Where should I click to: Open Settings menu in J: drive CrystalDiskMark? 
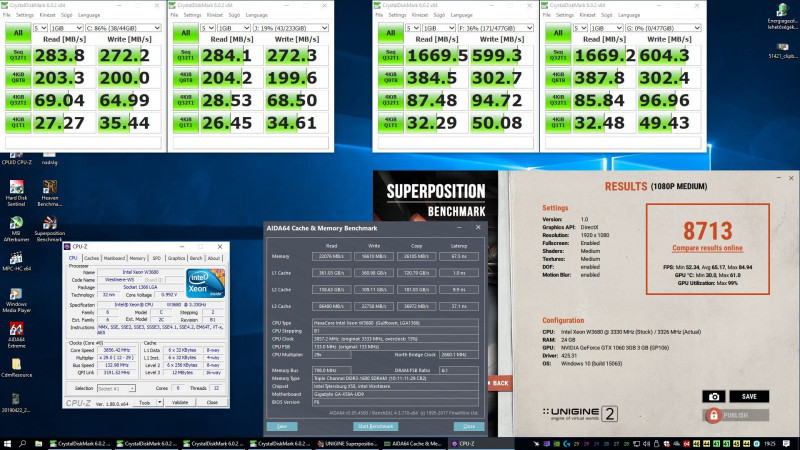tap(192, 15)
